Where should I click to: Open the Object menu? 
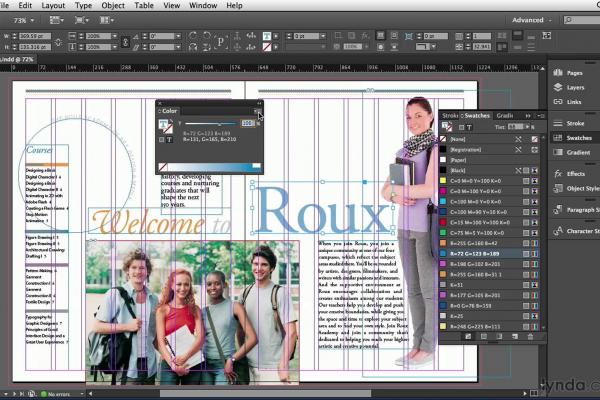[113, 5]
